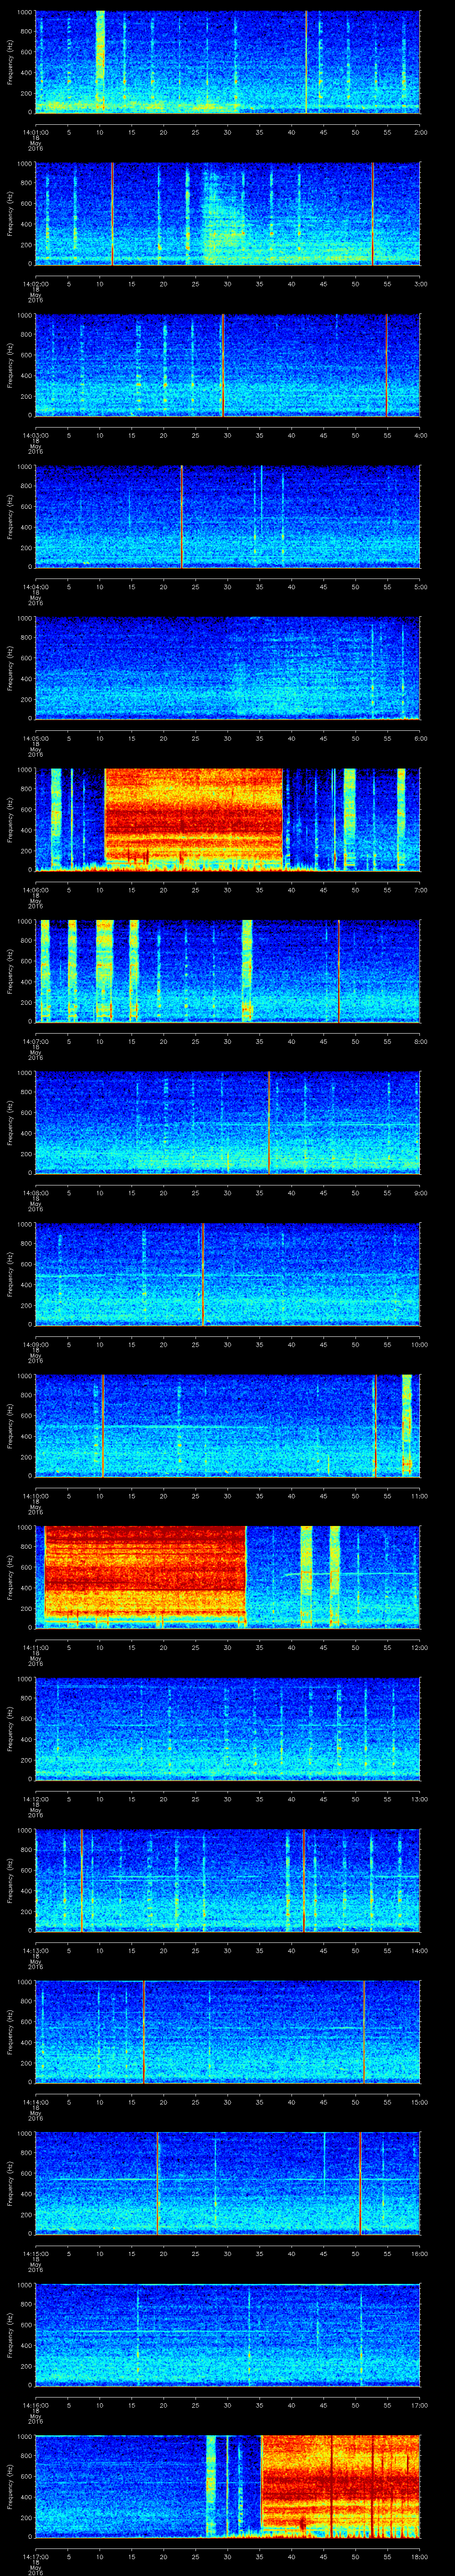Select the 14:09:00 start time label

click(35, 1344)
